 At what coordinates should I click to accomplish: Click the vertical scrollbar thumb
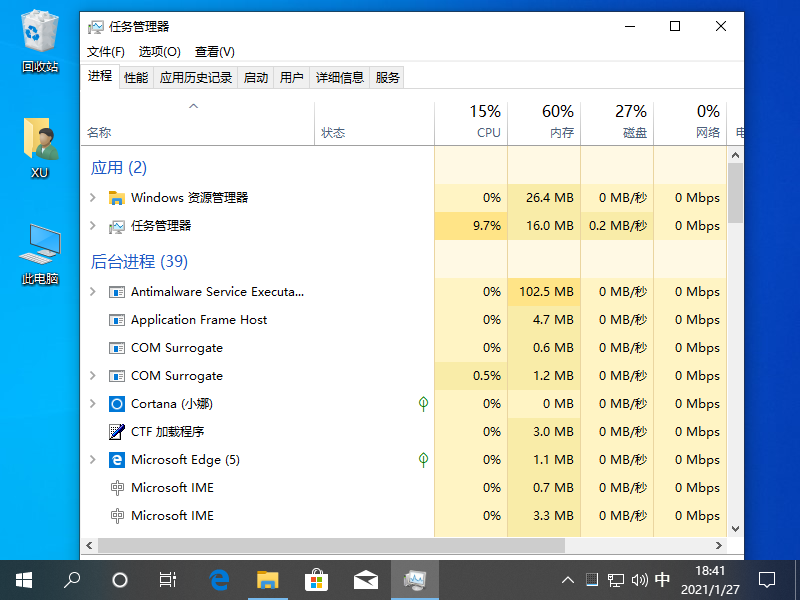tap(735, 193)
